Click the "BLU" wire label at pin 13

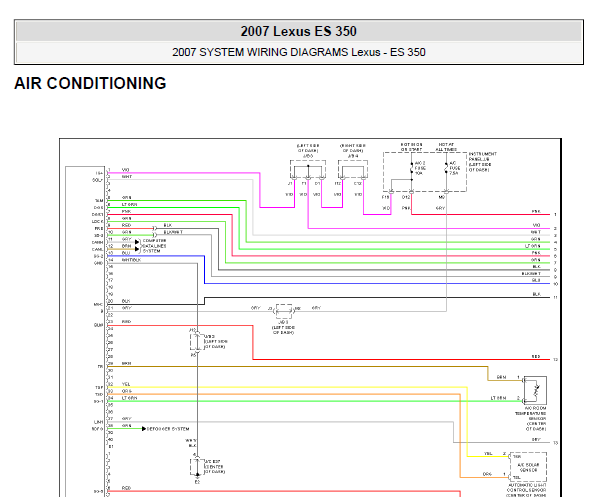(x=126, y=253)
